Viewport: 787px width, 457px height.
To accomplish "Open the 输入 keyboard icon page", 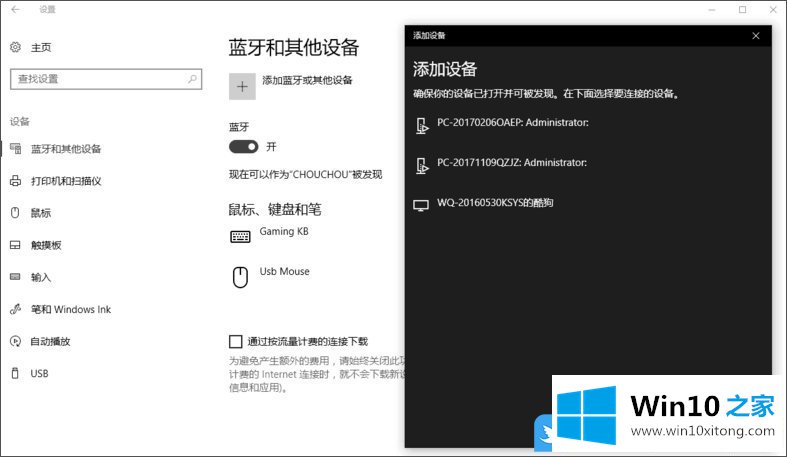I will click(x=15, y=277).
